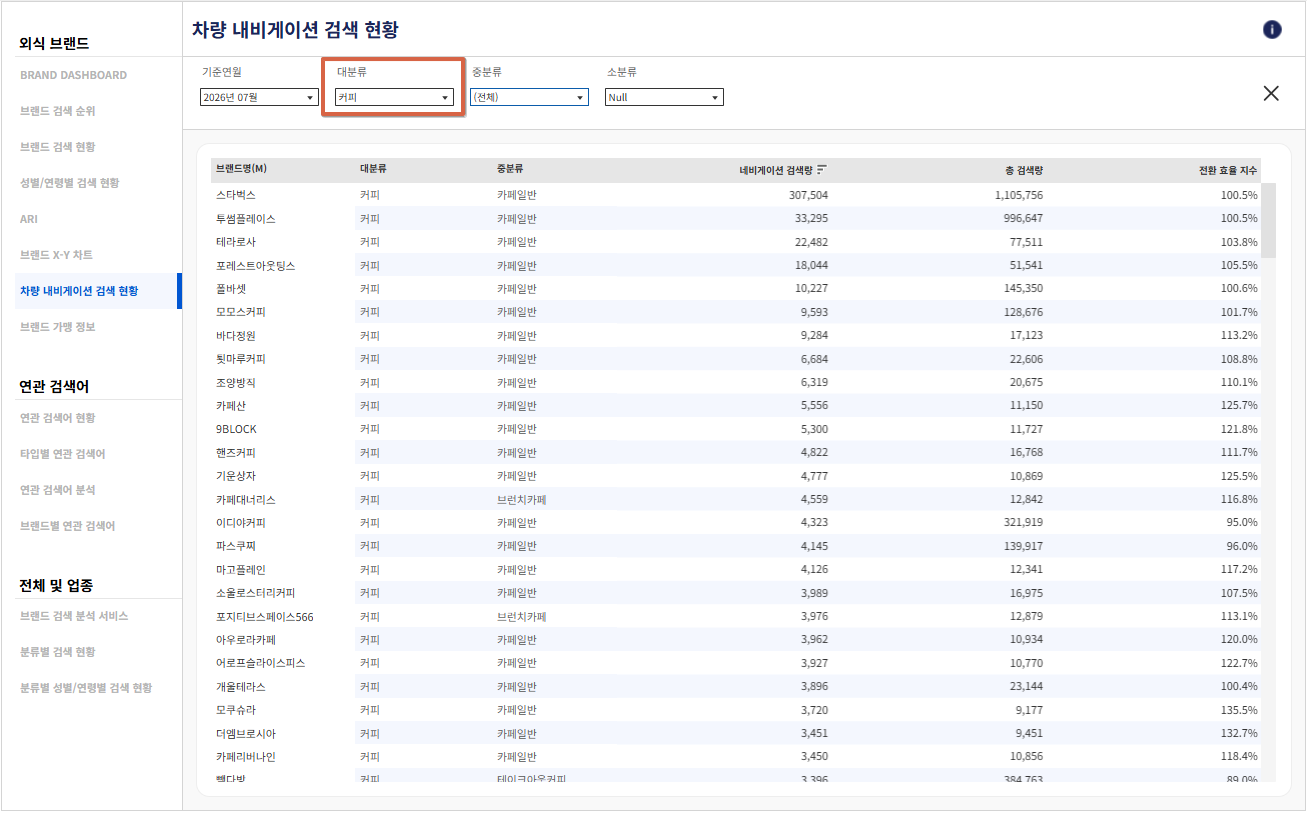Open 브랜드 가맹 정보 page
Screen dimensions: 1307x814
click(58, 327)
